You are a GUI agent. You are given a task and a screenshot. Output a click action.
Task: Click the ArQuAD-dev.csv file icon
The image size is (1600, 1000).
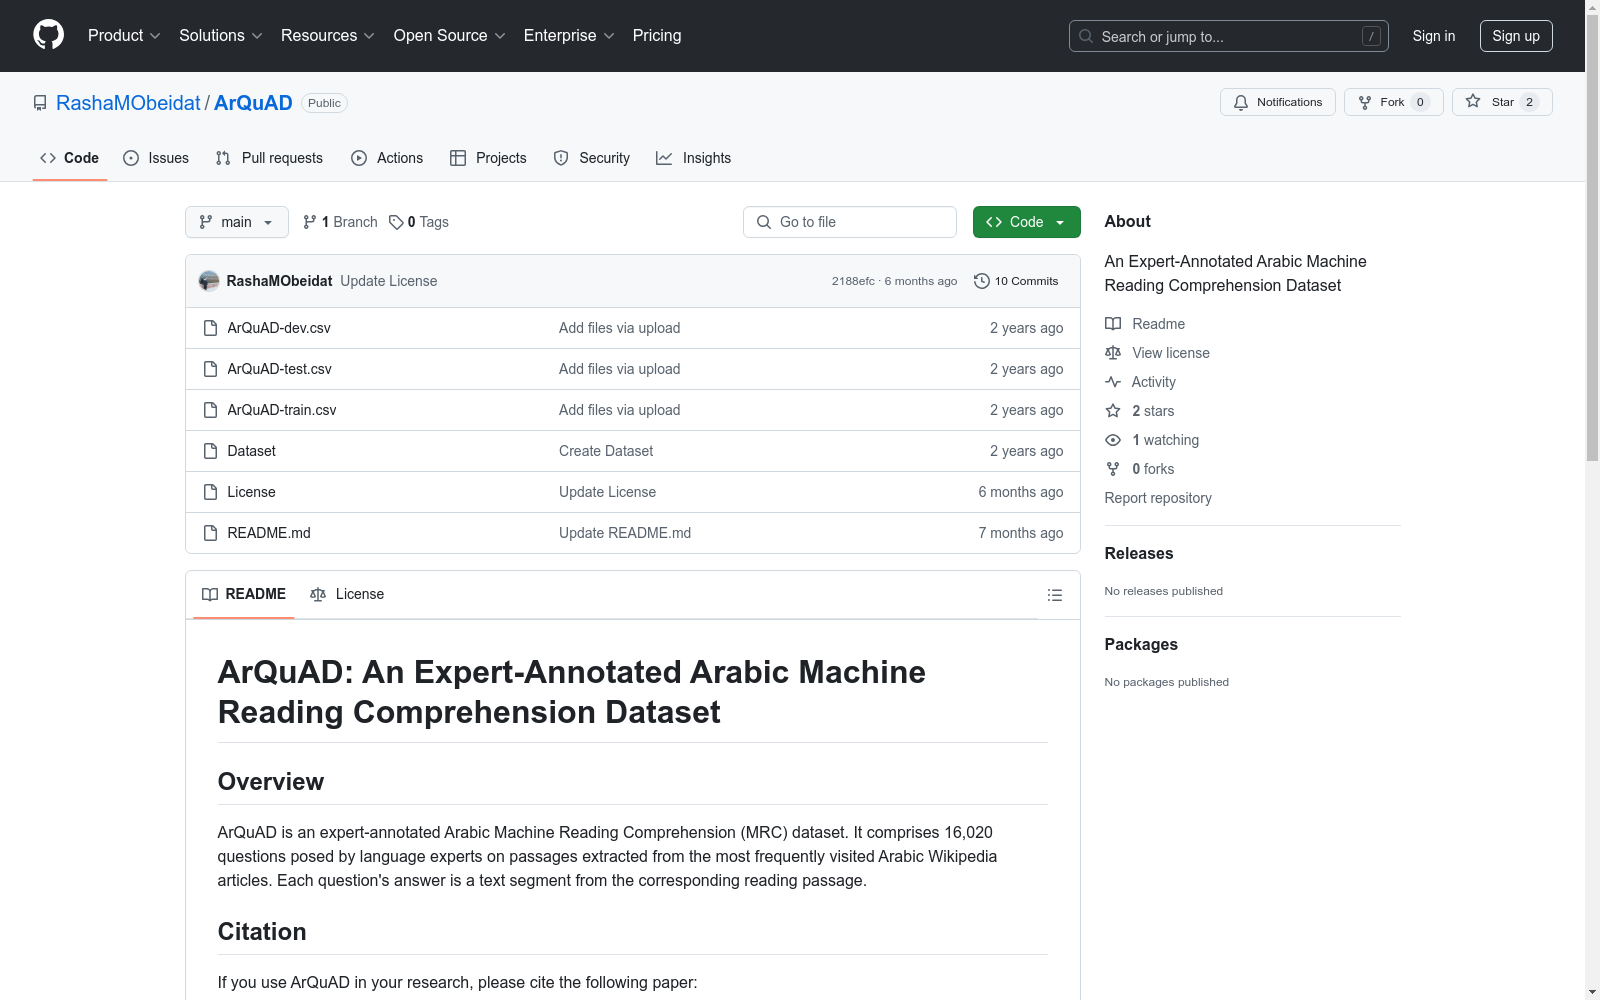tap(210, 328)
